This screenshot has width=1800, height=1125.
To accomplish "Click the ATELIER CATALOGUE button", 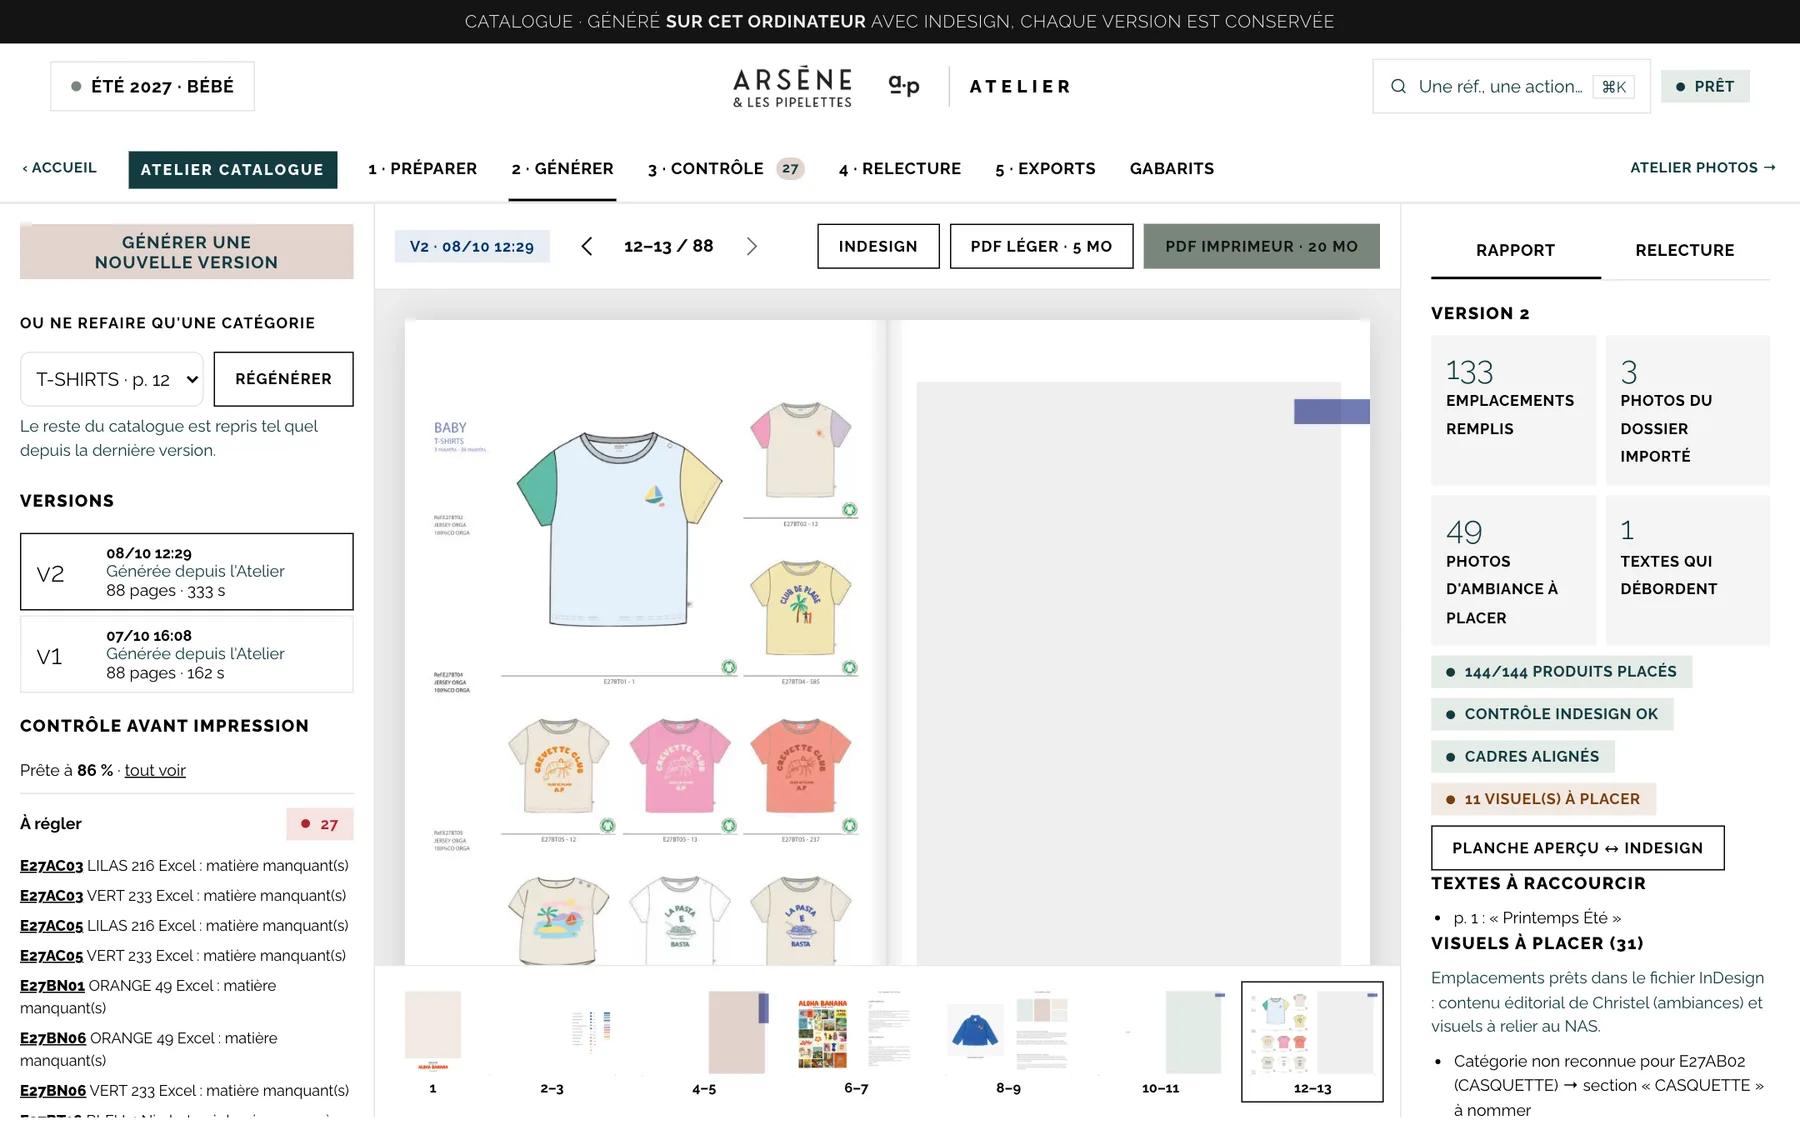I will (x=232, y=170).
